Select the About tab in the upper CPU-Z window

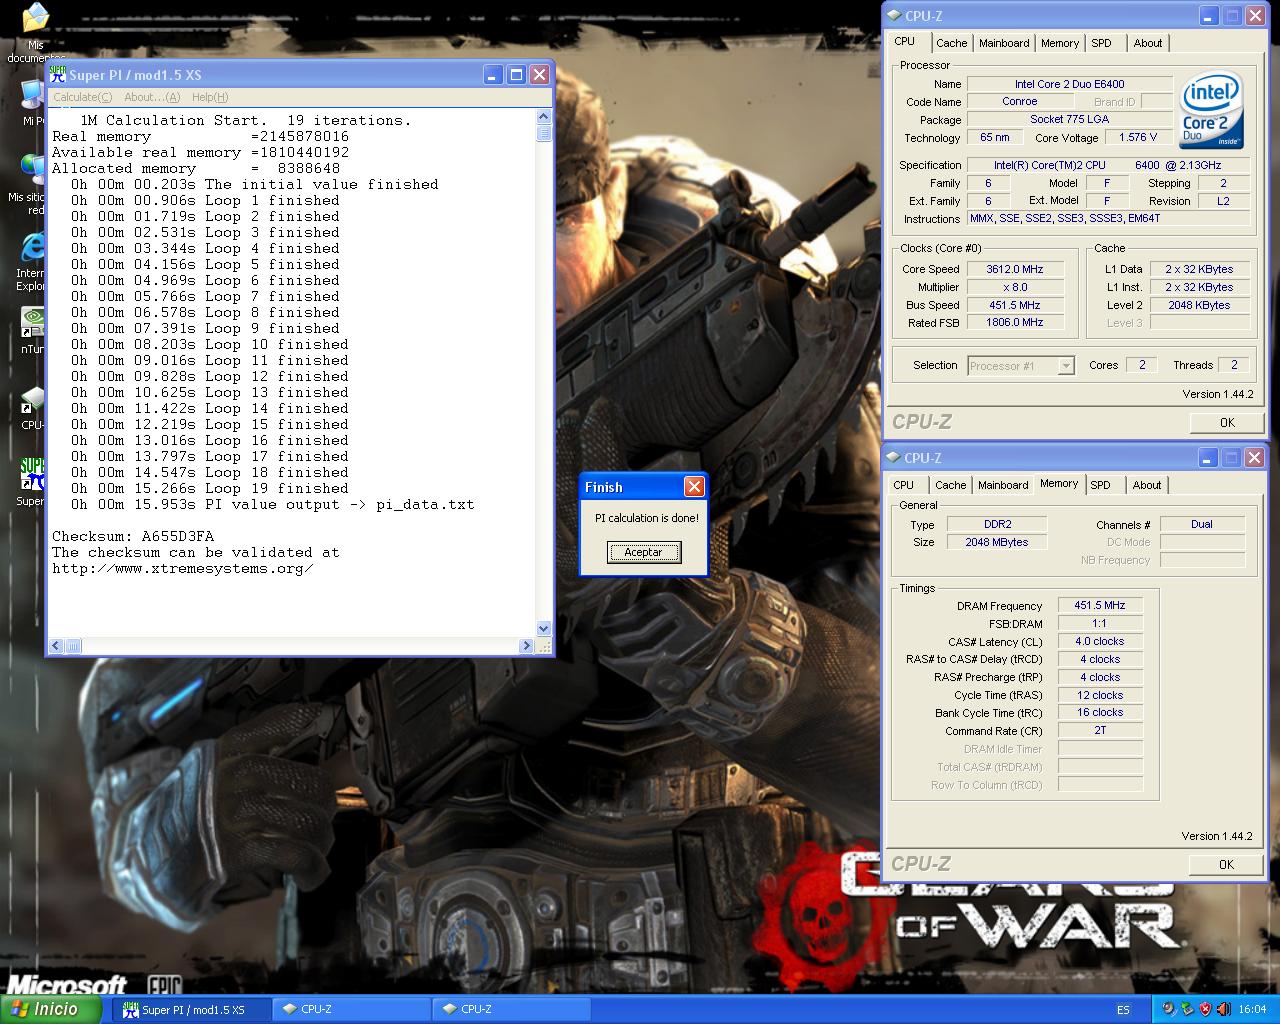[x=1147, y=43]
